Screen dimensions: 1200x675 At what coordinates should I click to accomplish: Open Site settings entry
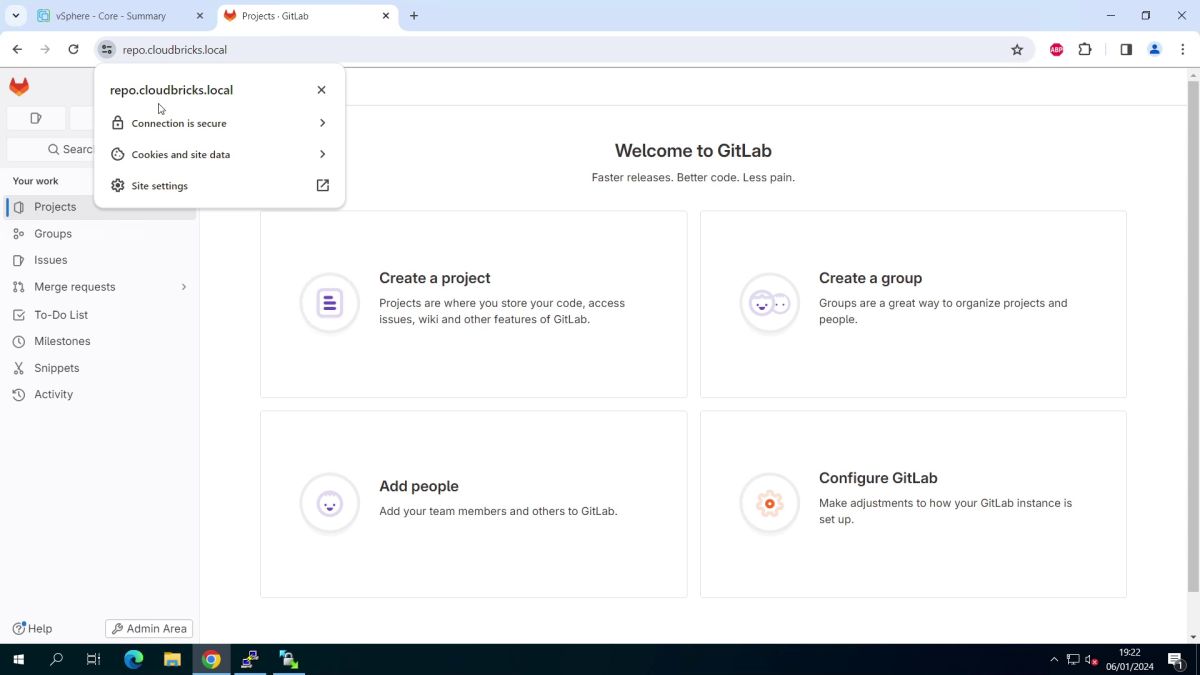coord(220,185)
